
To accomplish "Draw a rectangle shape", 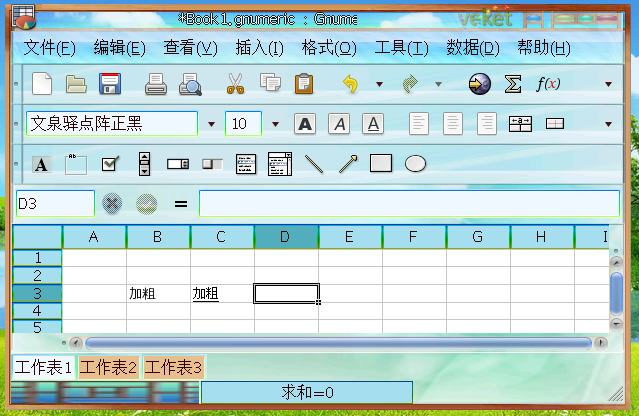I will click(x=381, y=163).
